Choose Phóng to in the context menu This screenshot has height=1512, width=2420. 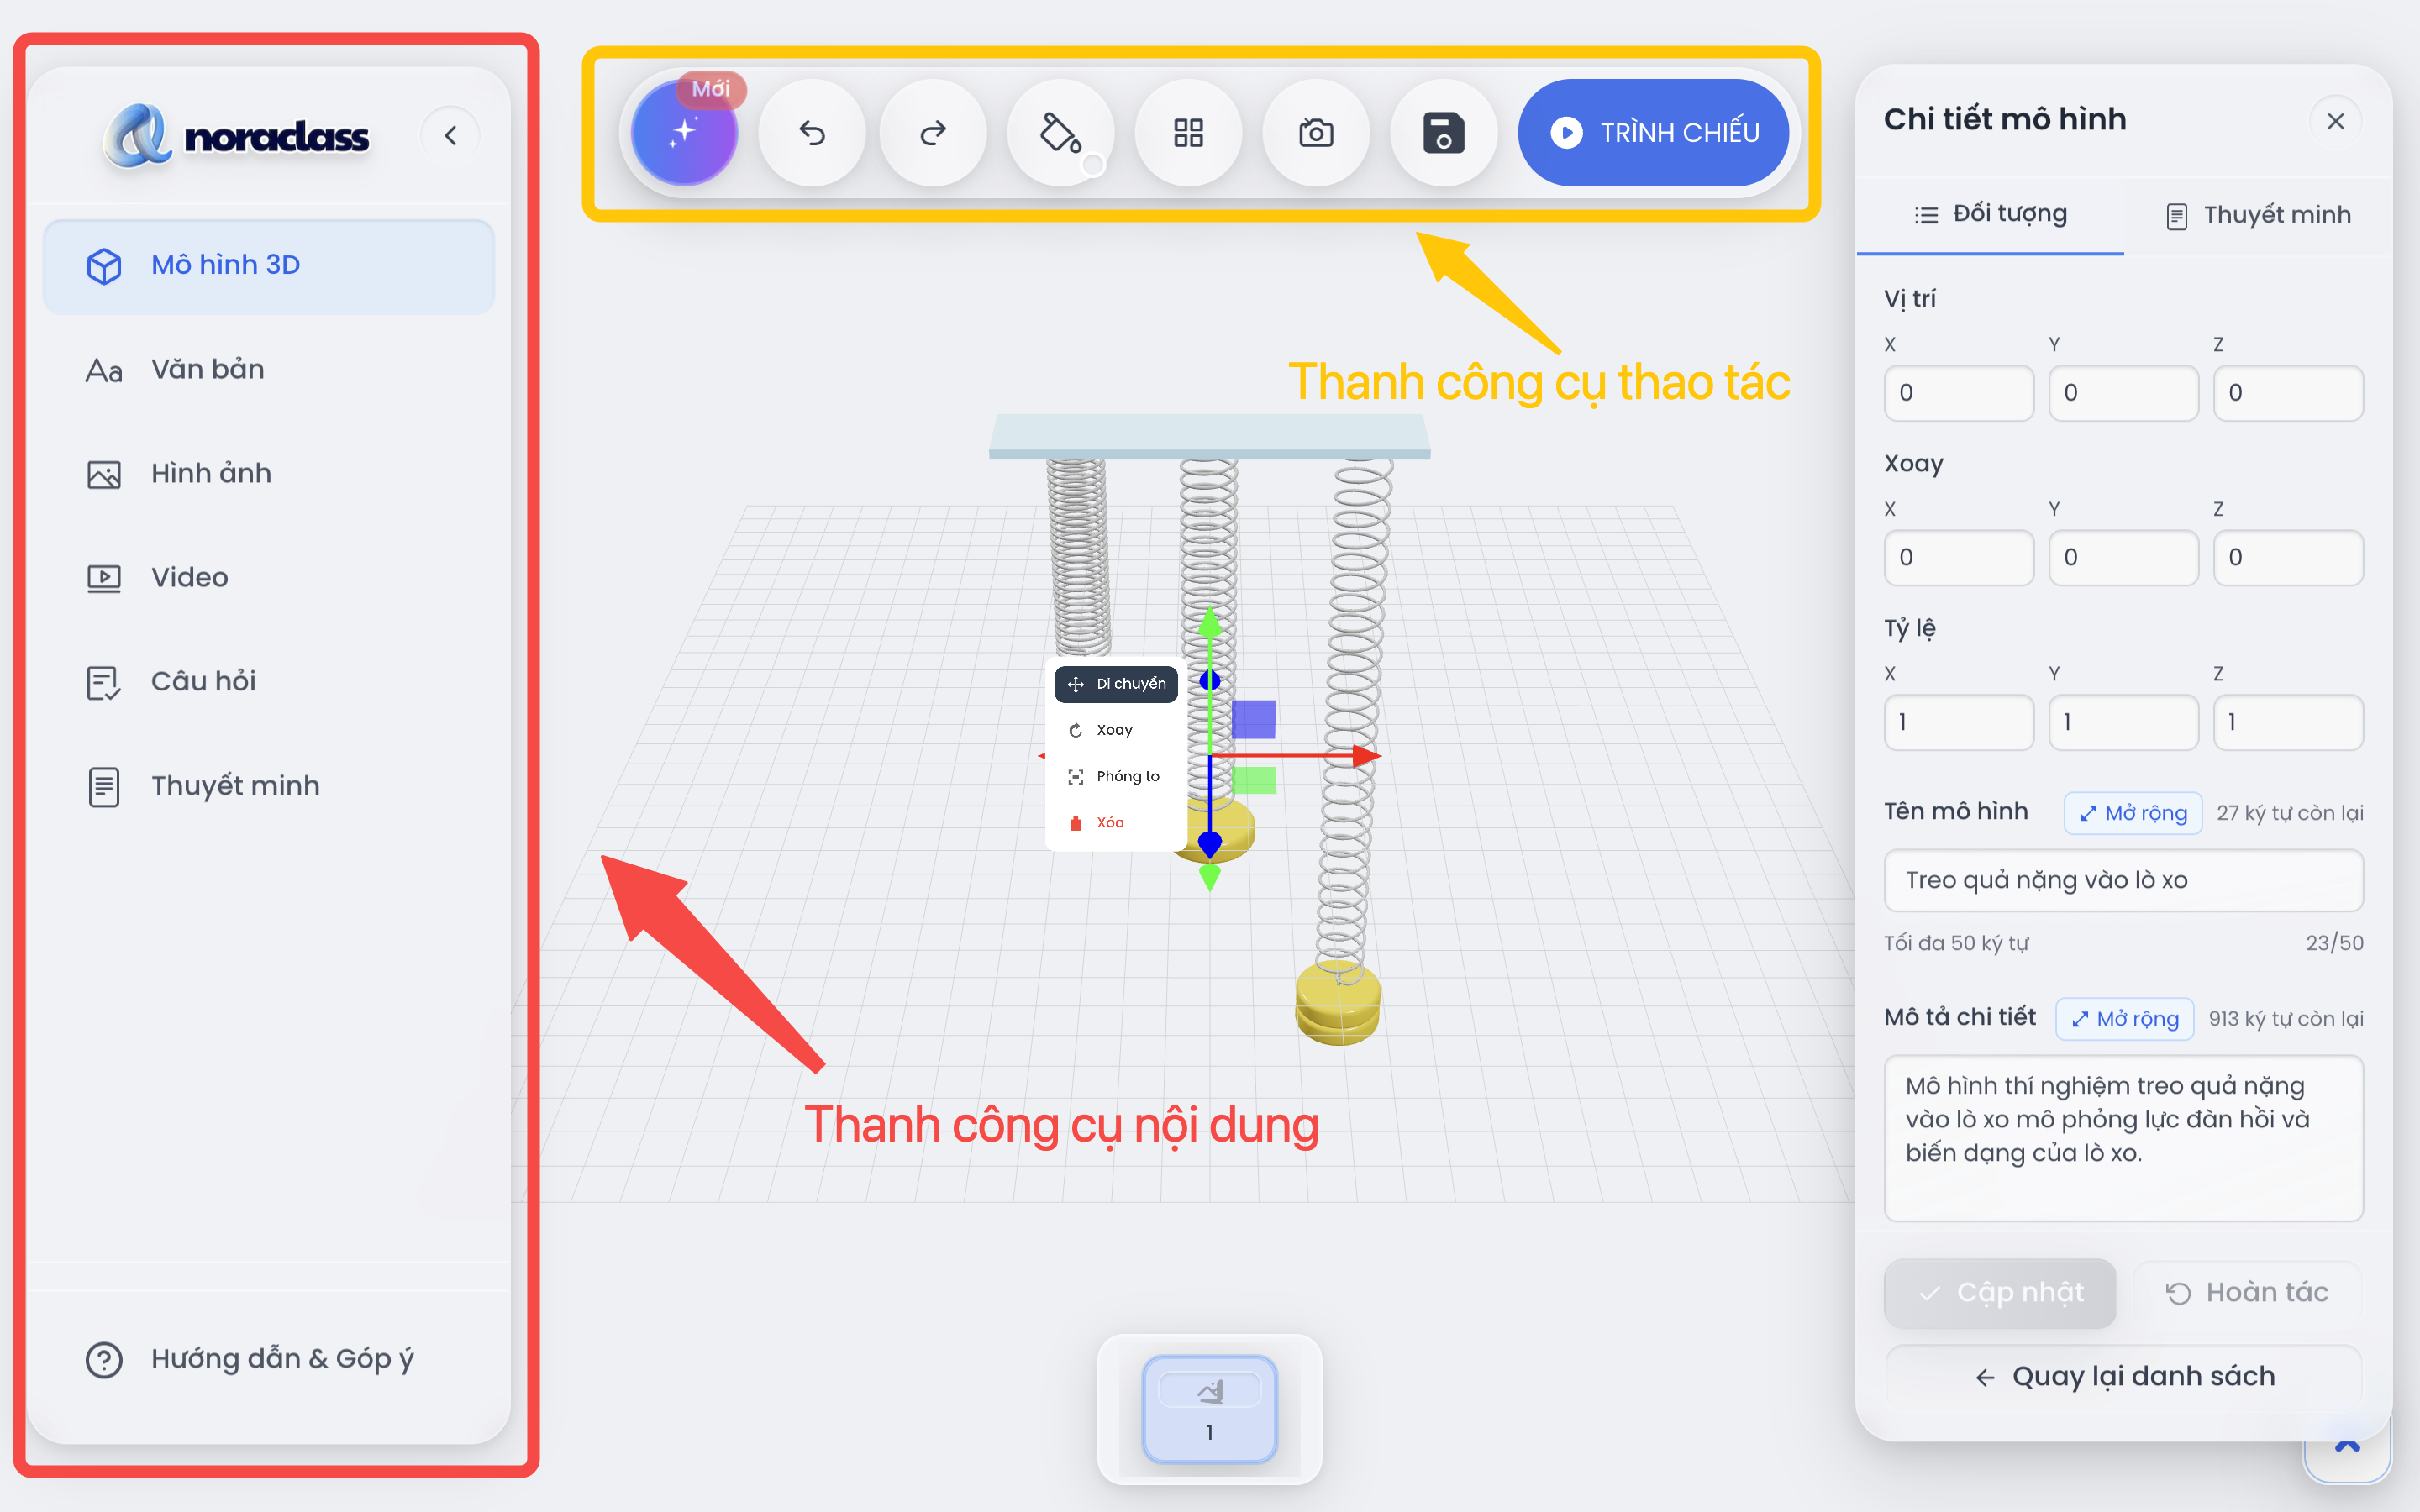[1116, 776]
